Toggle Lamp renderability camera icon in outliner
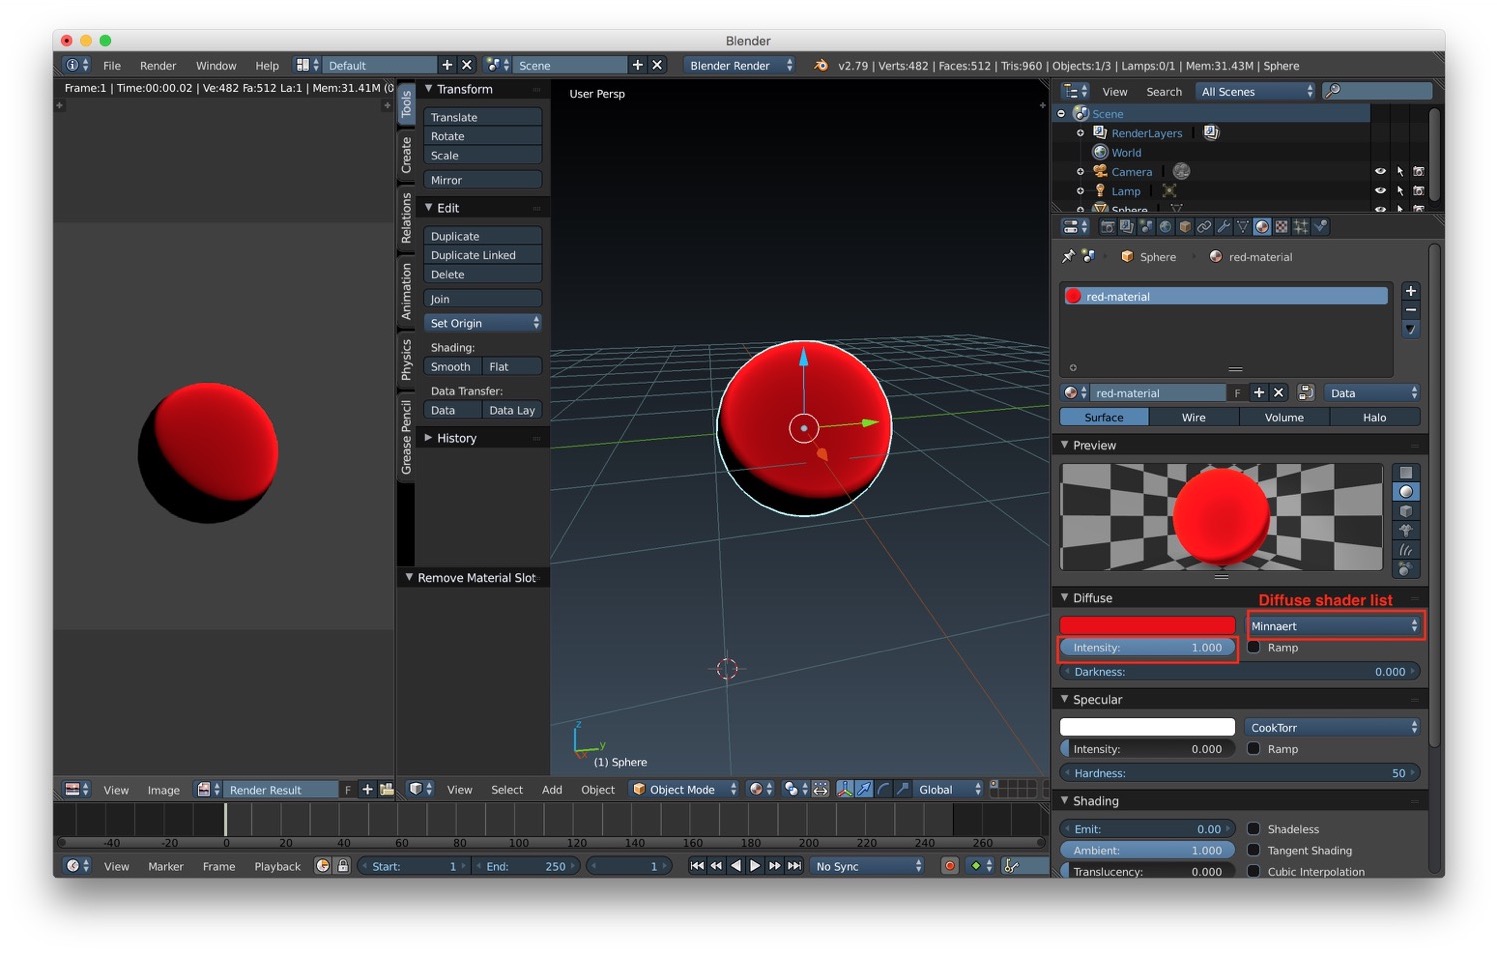The image size is (1497, 954). click(x=1418, y=191)
